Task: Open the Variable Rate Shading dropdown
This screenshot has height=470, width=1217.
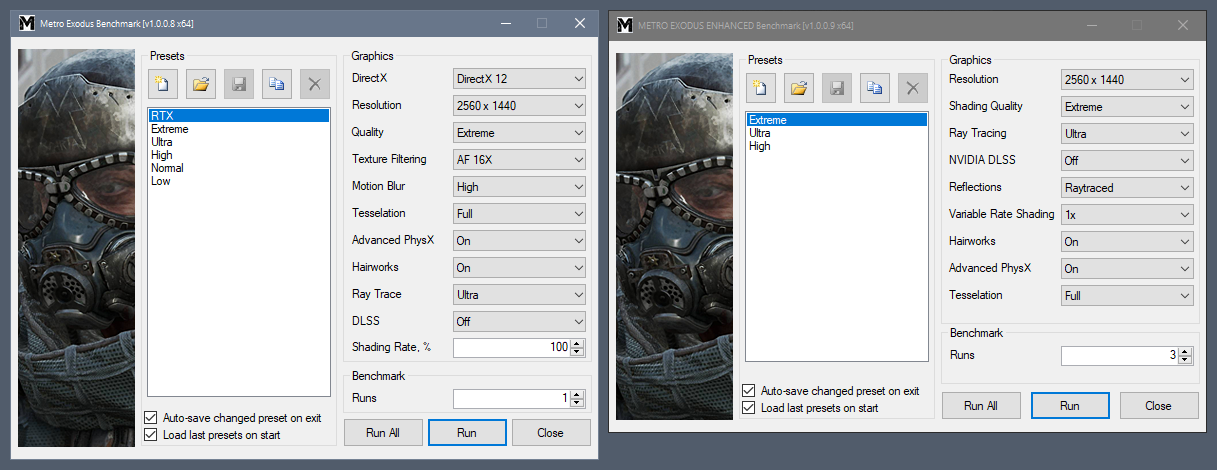Action: [x=1127, y=214]
